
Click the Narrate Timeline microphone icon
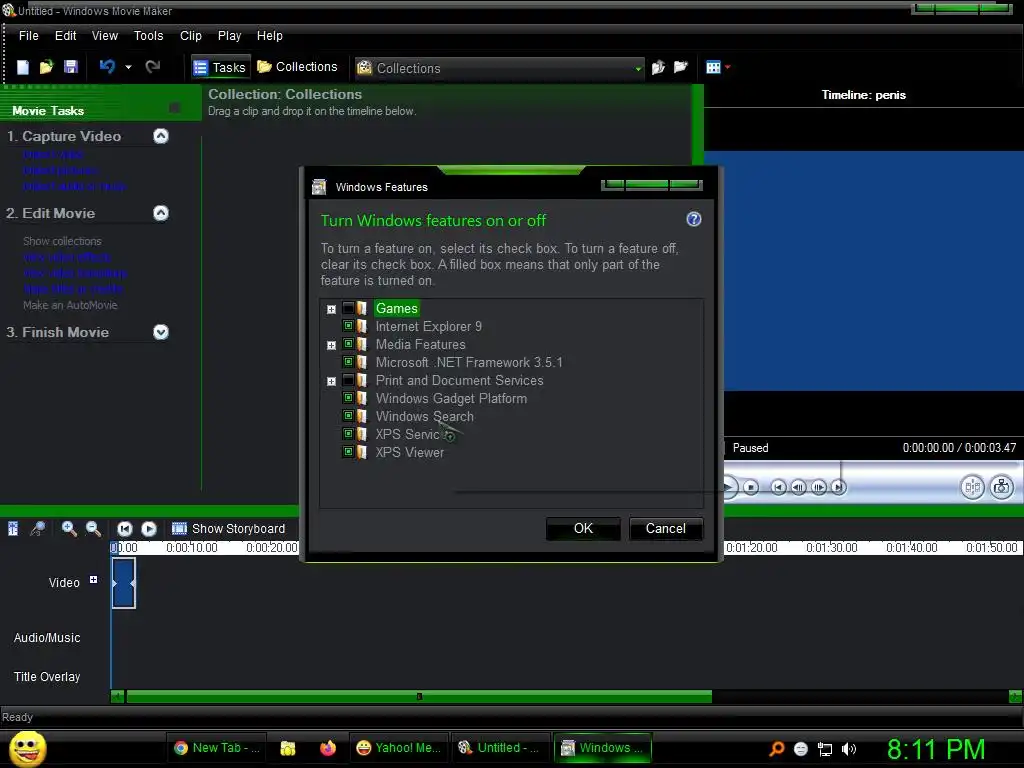pyautogui.click(x=38, y=528)
